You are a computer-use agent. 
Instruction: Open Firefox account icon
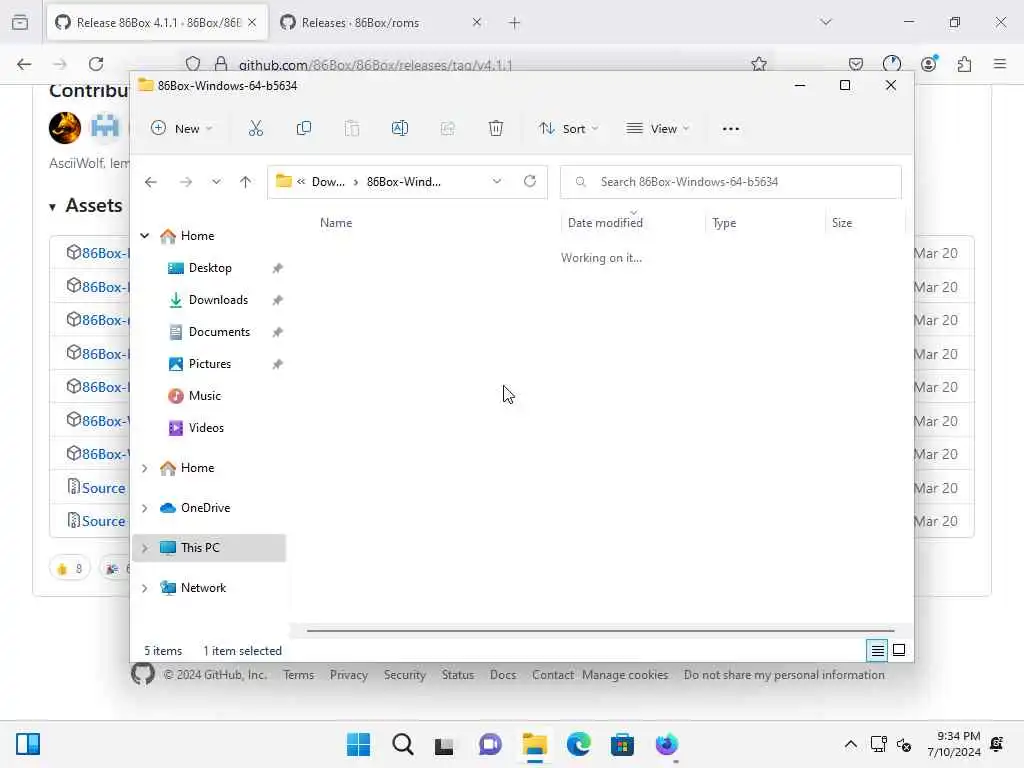[x=928, y=64]
